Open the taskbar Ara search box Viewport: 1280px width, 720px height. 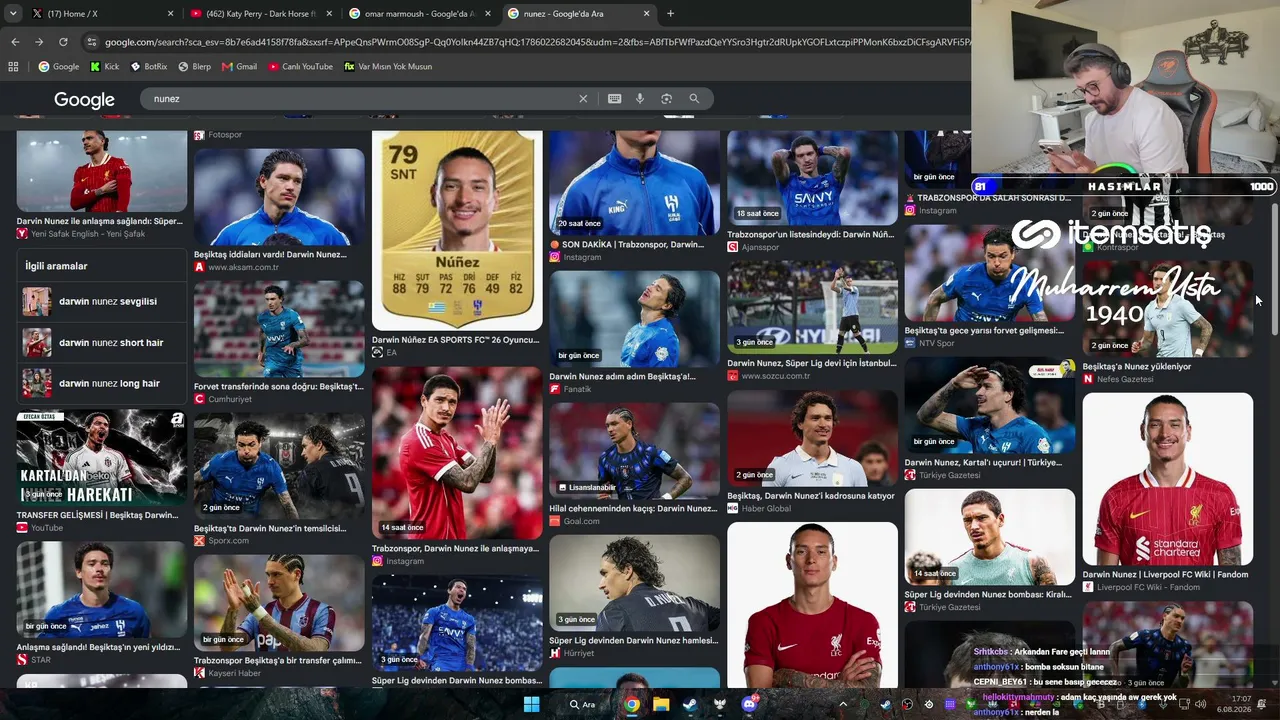click(x=582, y=704)
